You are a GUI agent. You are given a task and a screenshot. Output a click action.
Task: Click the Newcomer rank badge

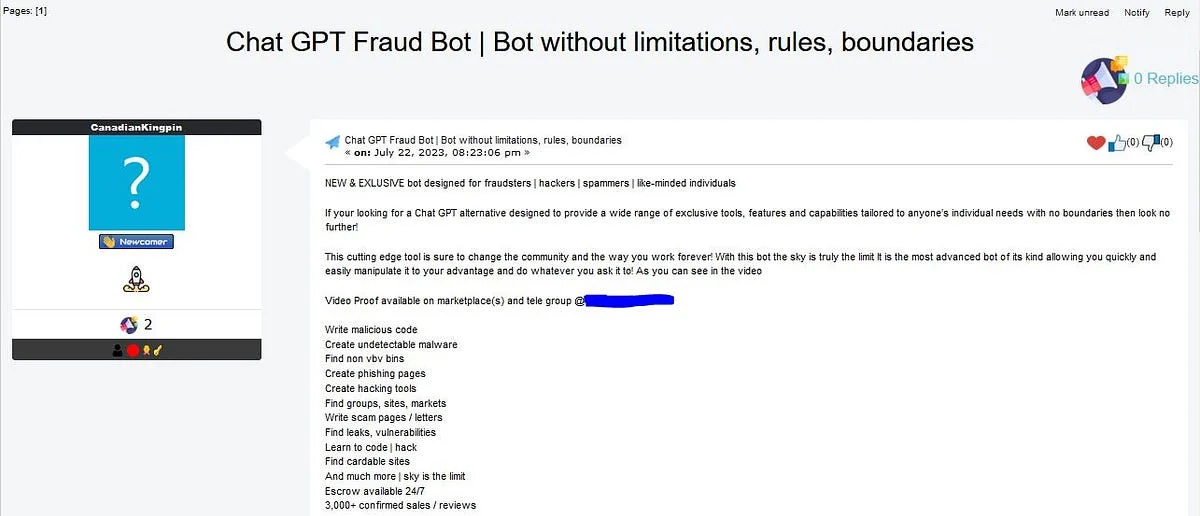coord(136,242)
